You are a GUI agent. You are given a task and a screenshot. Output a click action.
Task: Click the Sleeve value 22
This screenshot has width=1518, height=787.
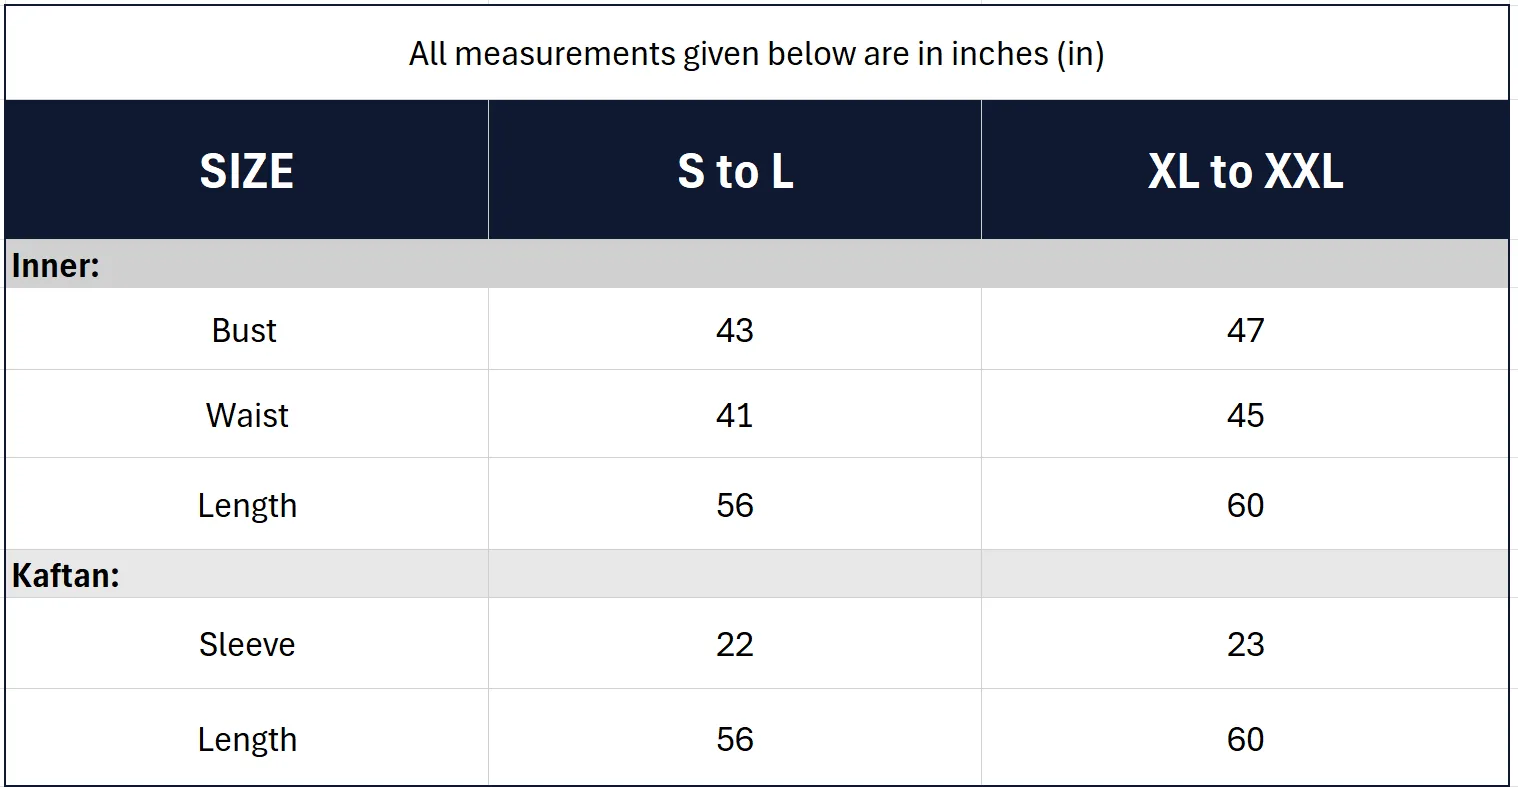pyautogui.click(x=735, y=644)
